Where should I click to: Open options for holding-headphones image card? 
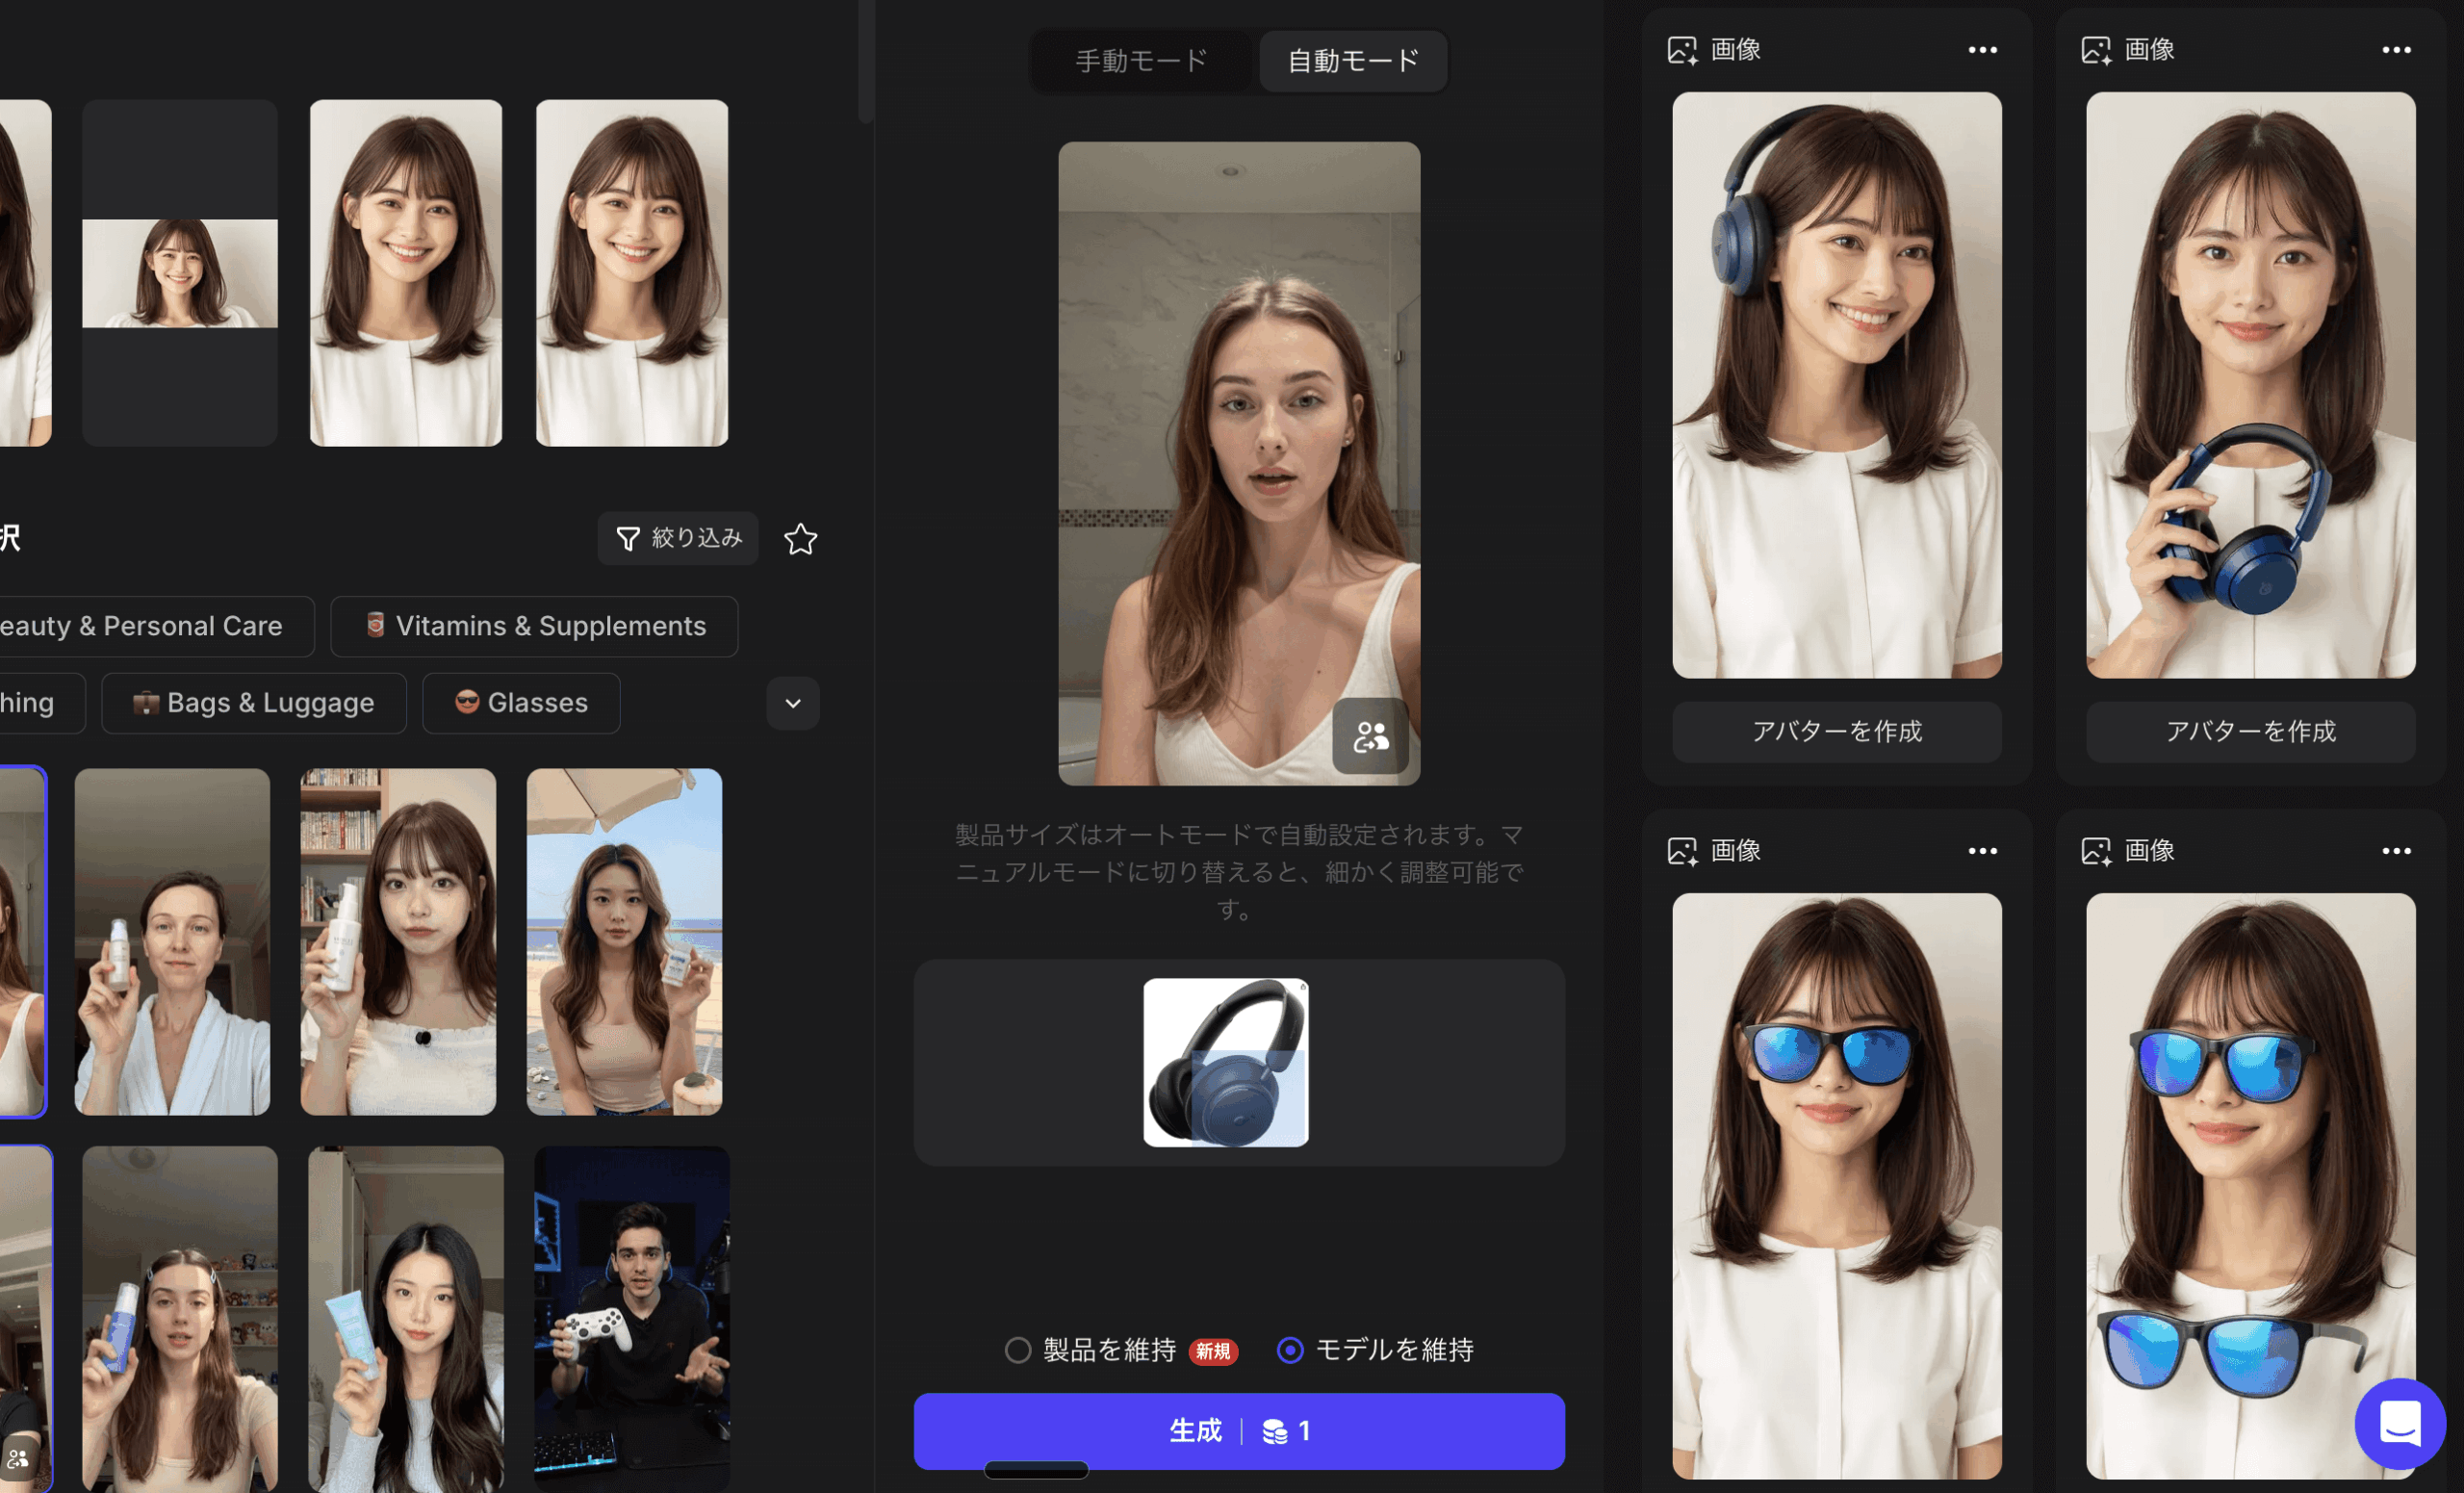tap(2396, 50)
